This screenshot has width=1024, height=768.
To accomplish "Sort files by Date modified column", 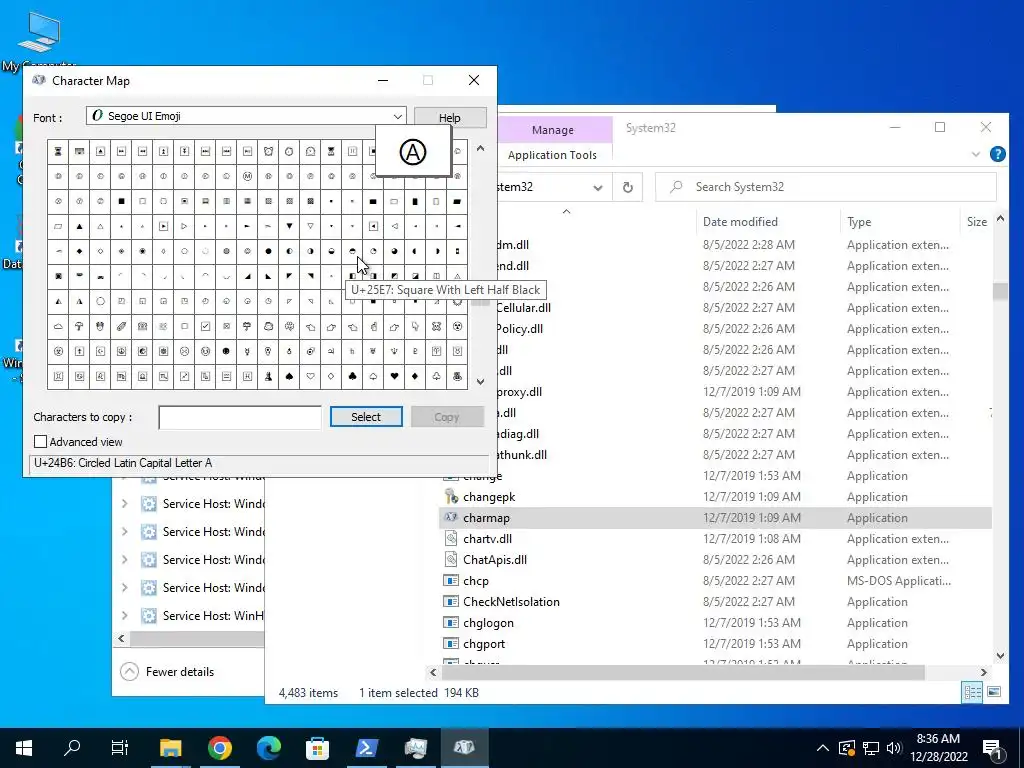I will [x=740, y=222].
